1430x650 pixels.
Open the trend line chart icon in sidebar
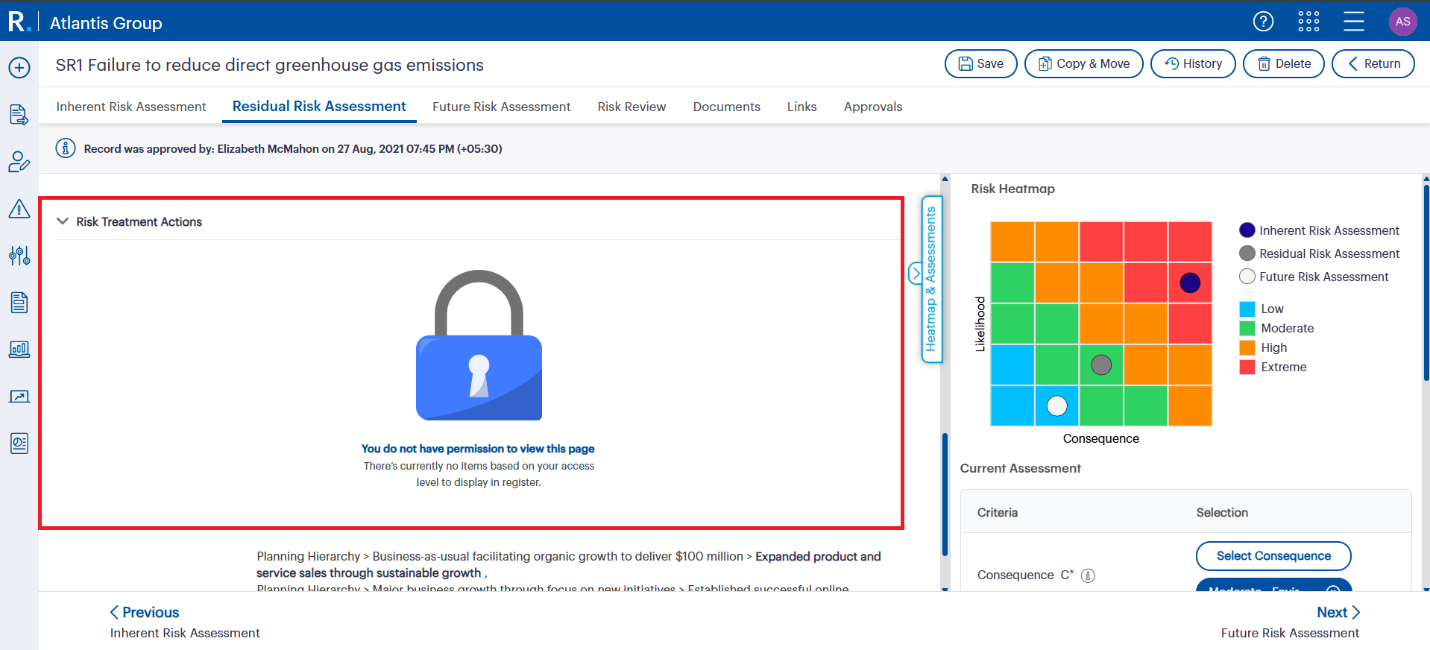19,396
